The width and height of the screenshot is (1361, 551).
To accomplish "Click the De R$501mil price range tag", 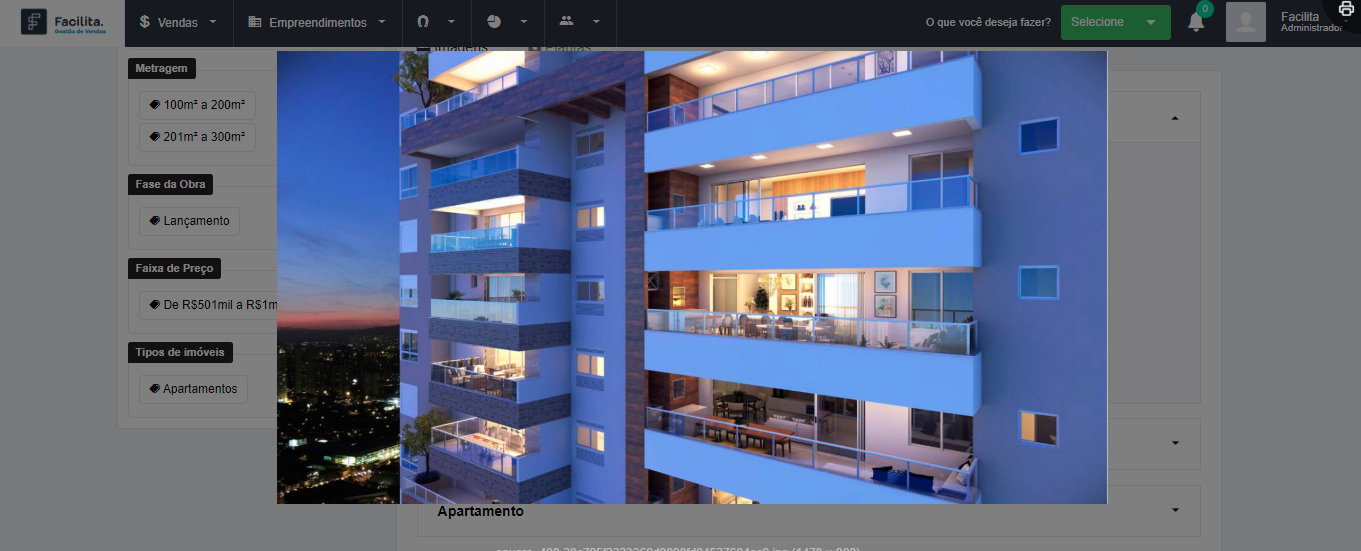I will pos(210,305).
